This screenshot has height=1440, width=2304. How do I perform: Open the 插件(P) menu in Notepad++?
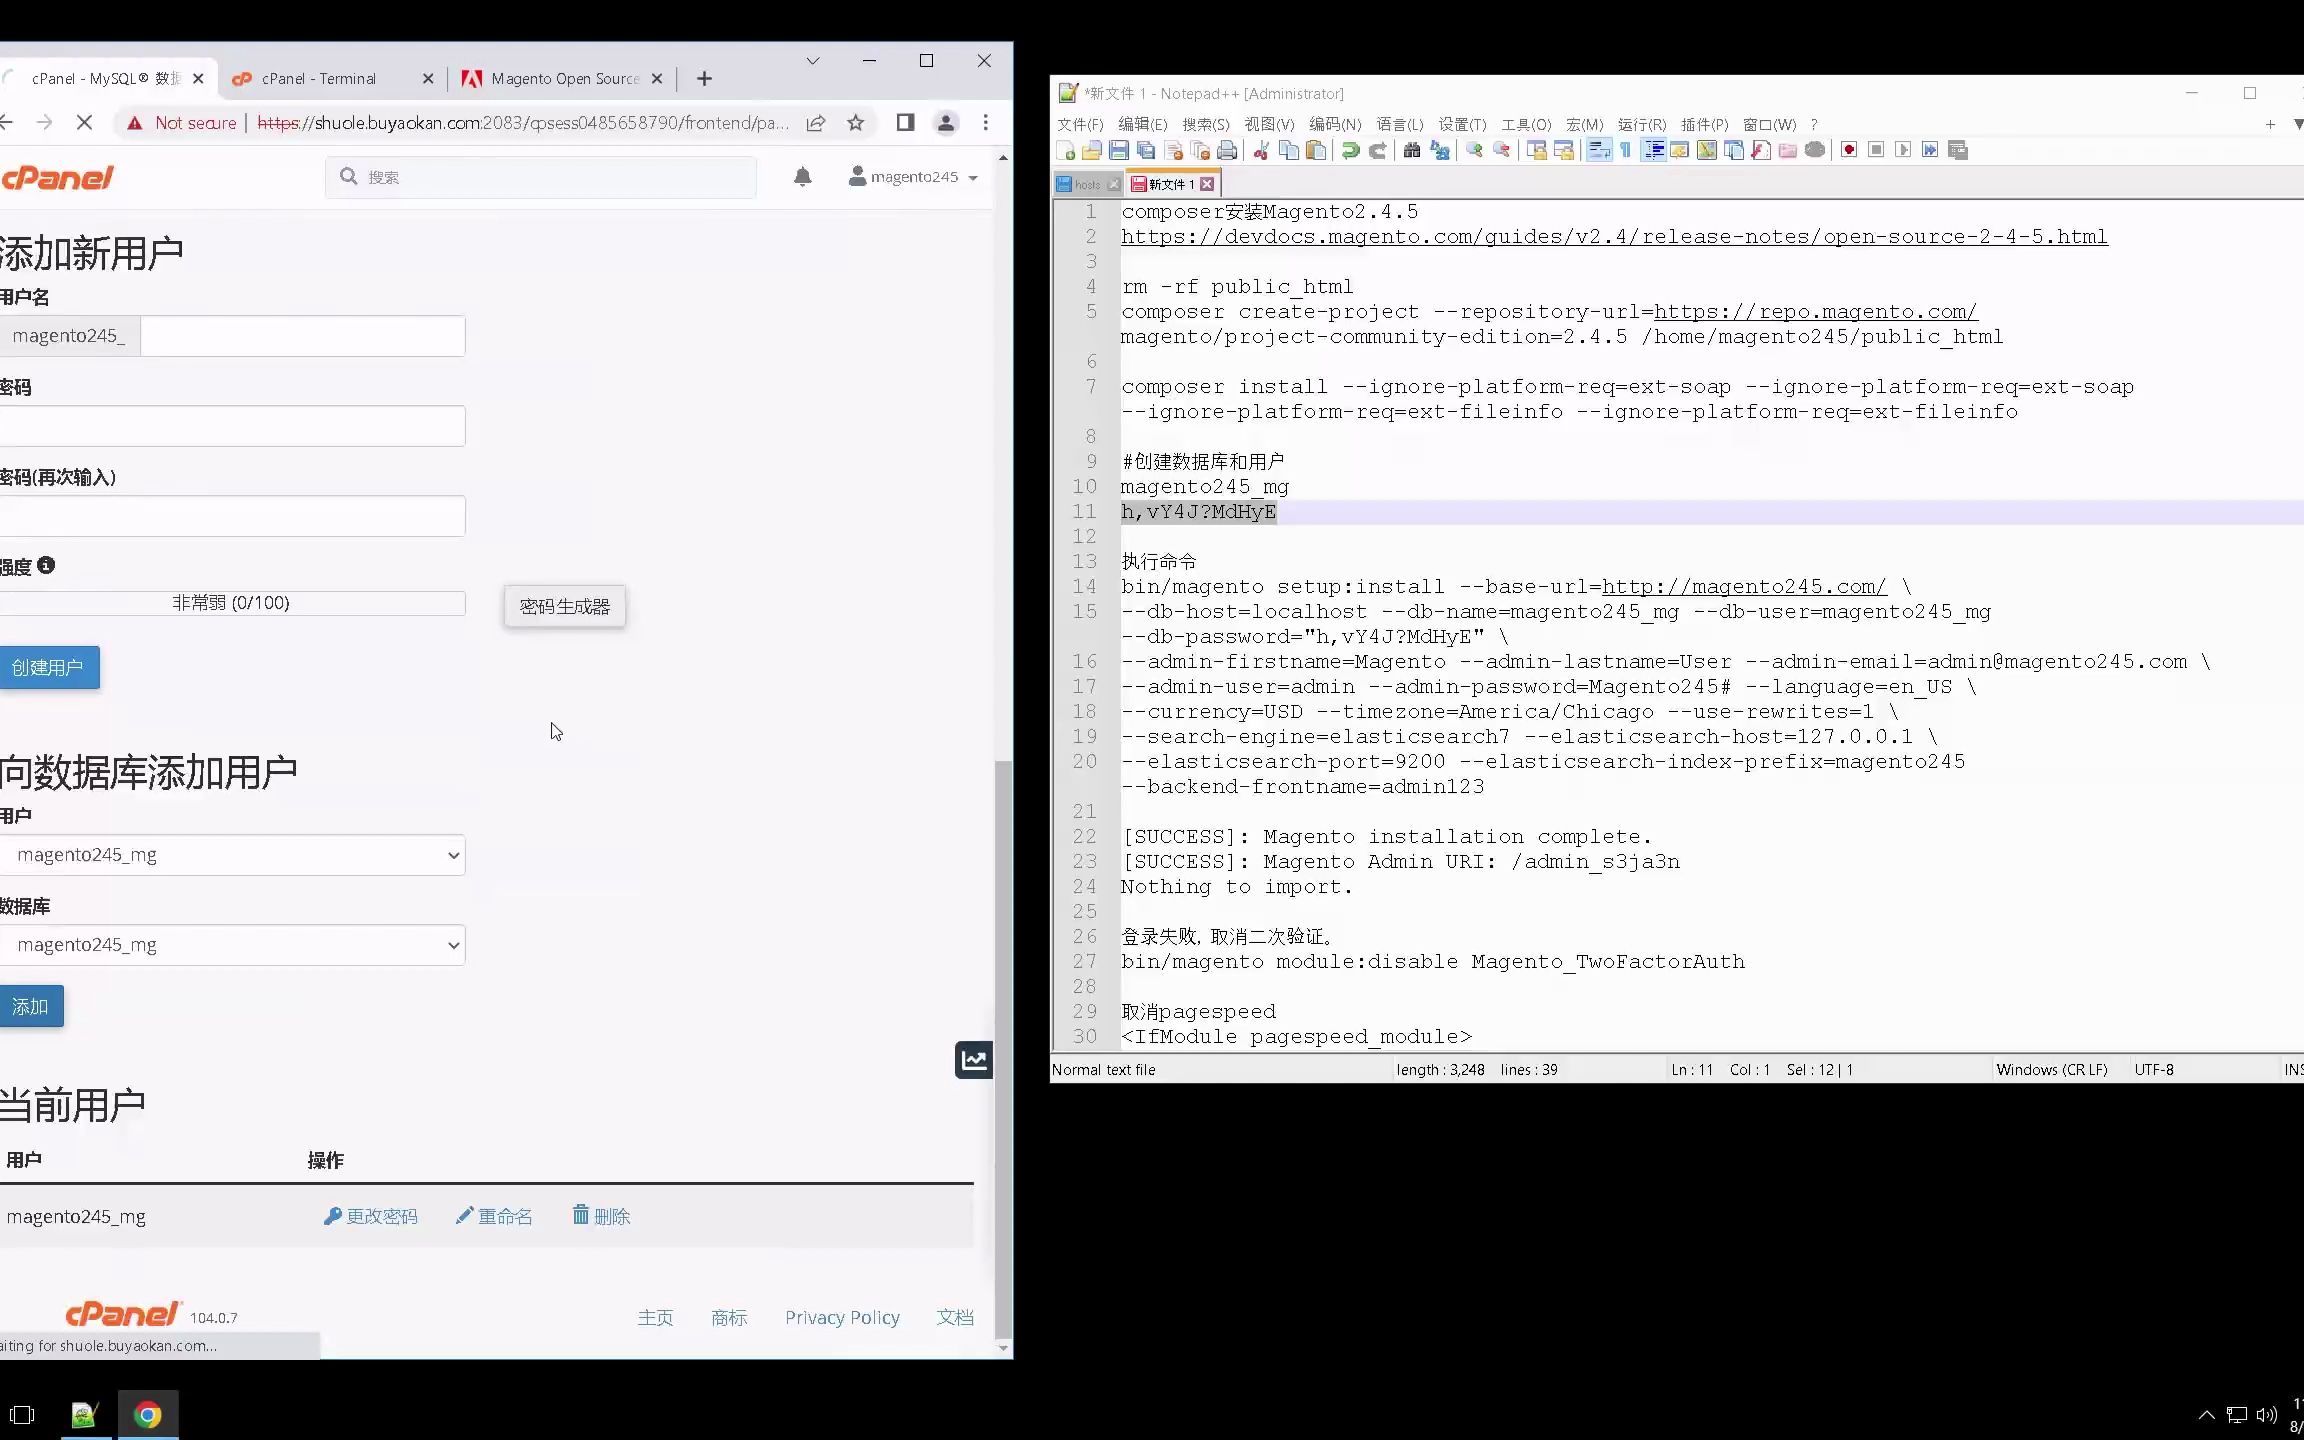(x=1704, y=125)
